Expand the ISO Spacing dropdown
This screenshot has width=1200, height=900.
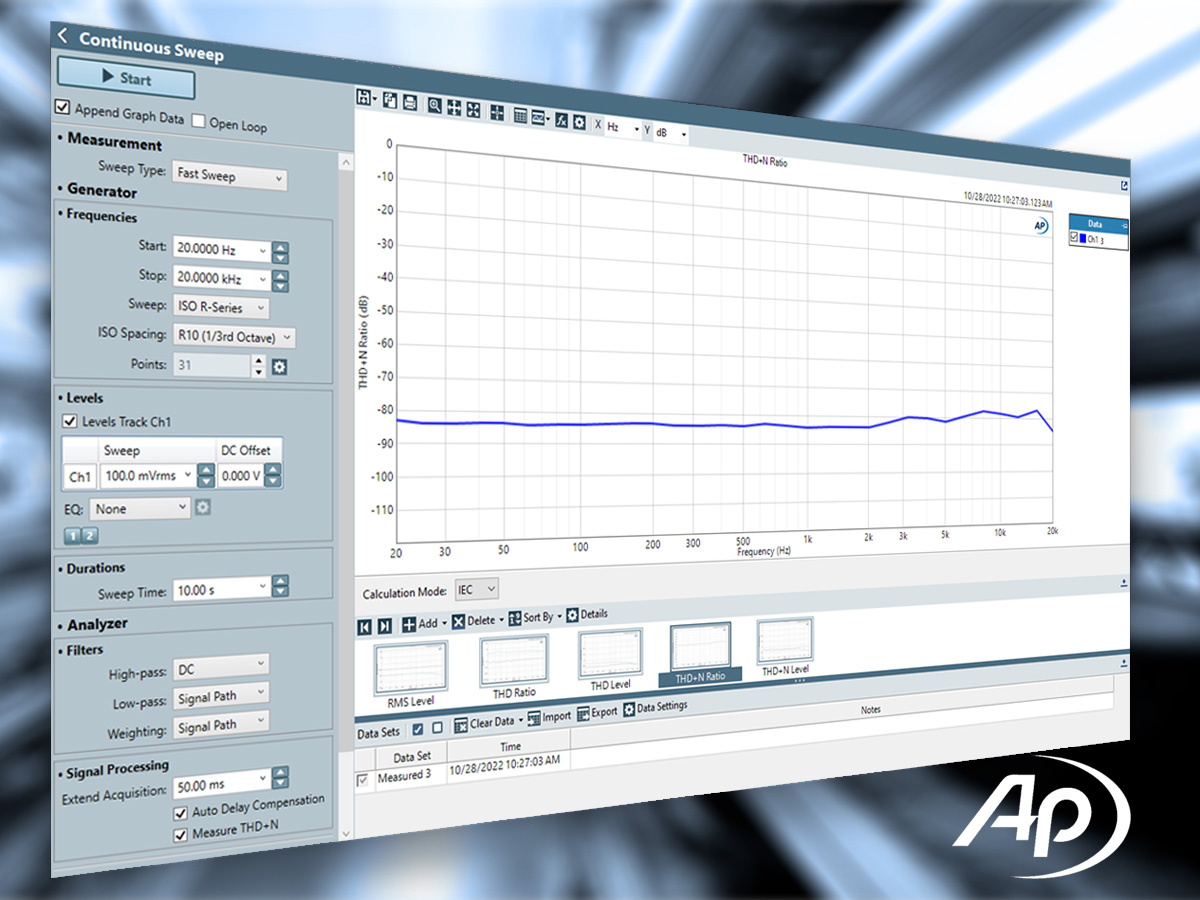(x=234, y=337)
